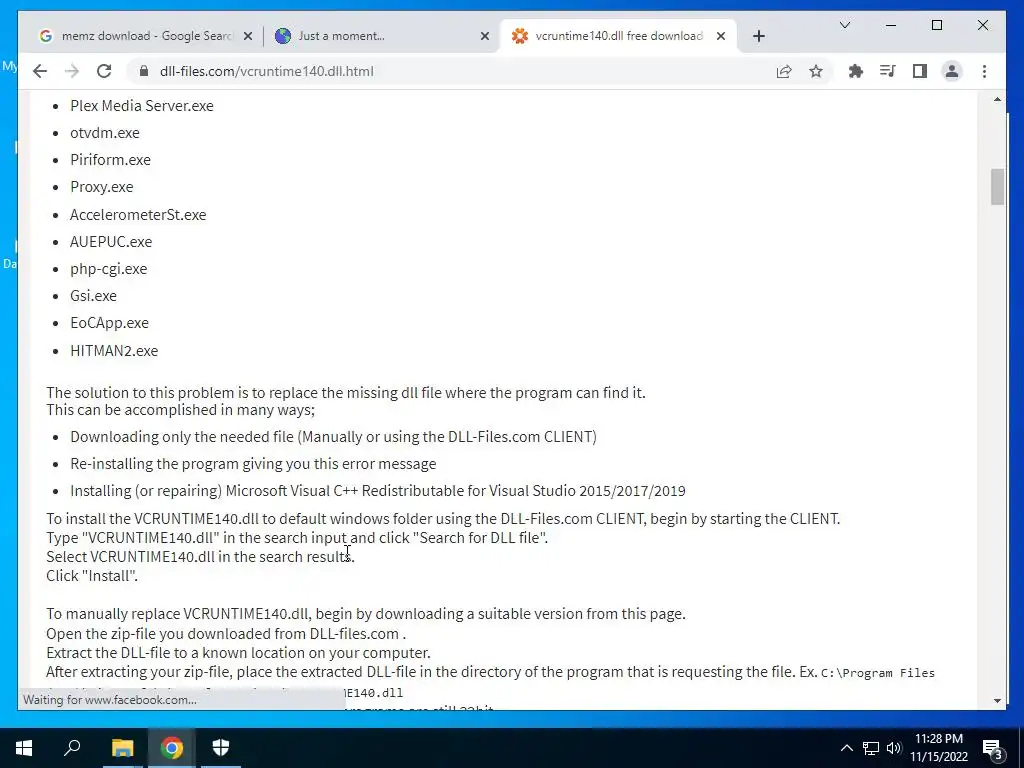
Task: Click the 'Installing (or repairing) Microsoft Visual C++' bullet
Action: coord(377,491)
